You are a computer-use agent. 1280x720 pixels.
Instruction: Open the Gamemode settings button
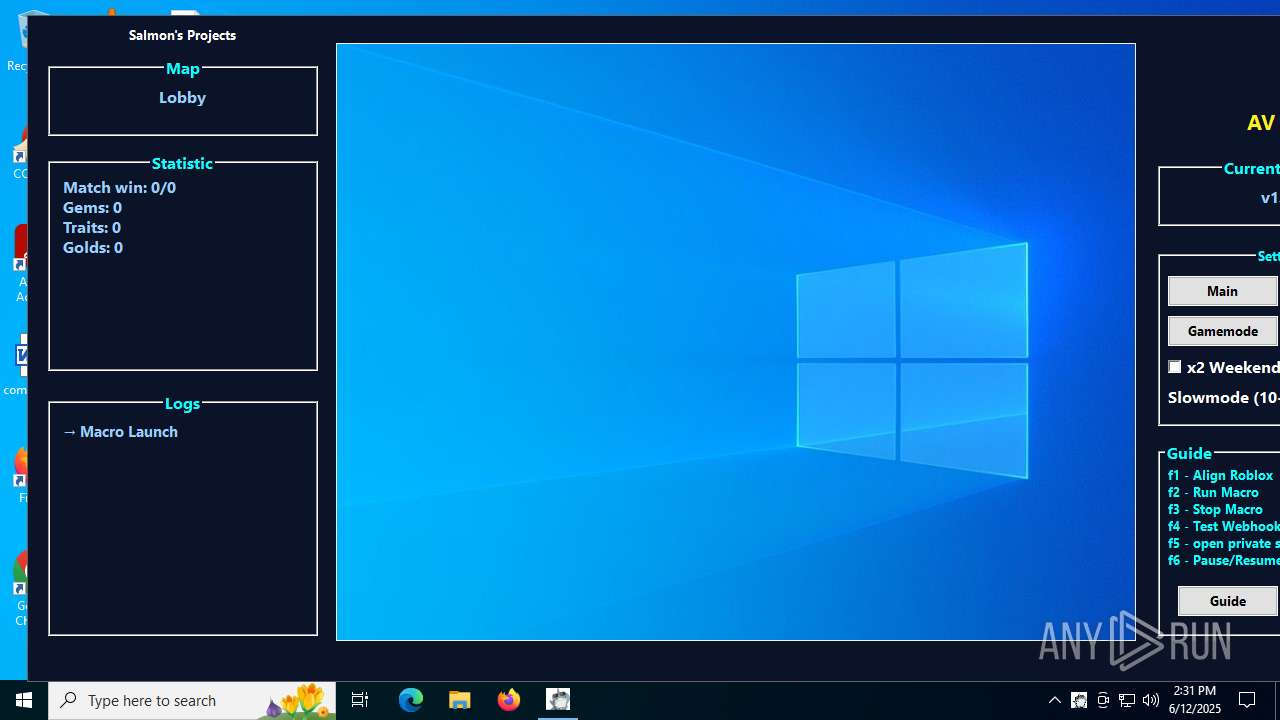coord(1223,331)
